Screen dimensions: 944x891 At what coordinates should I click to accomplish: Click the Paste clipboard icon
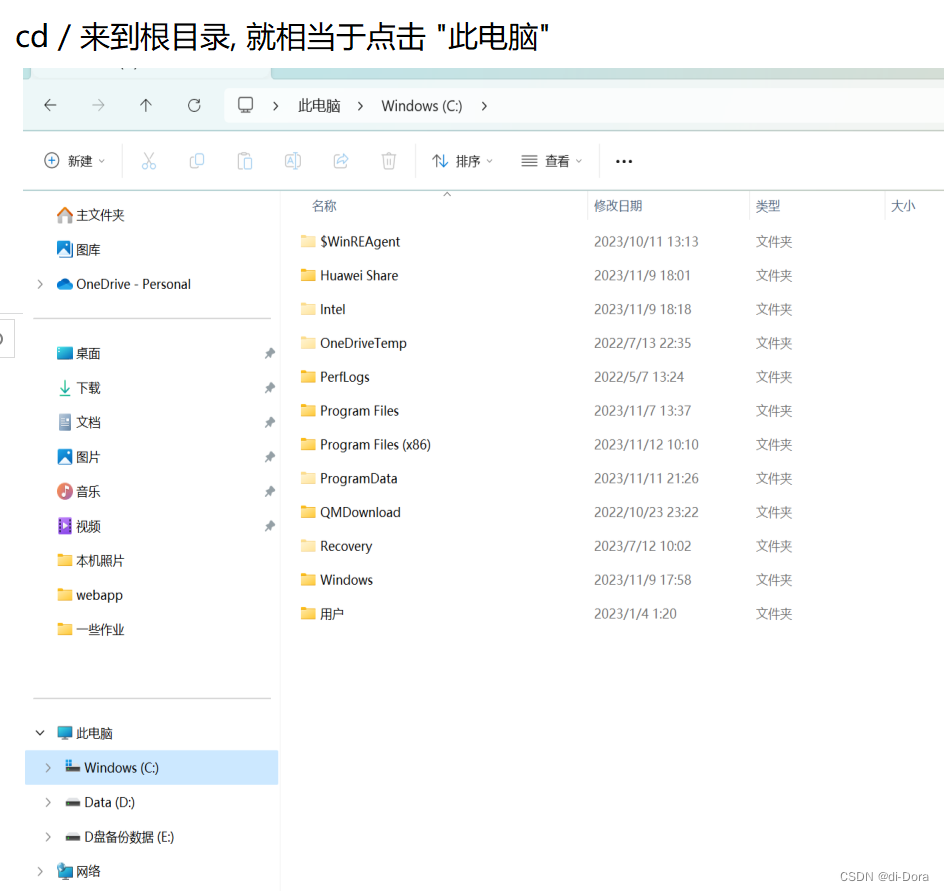coord(244,161)
